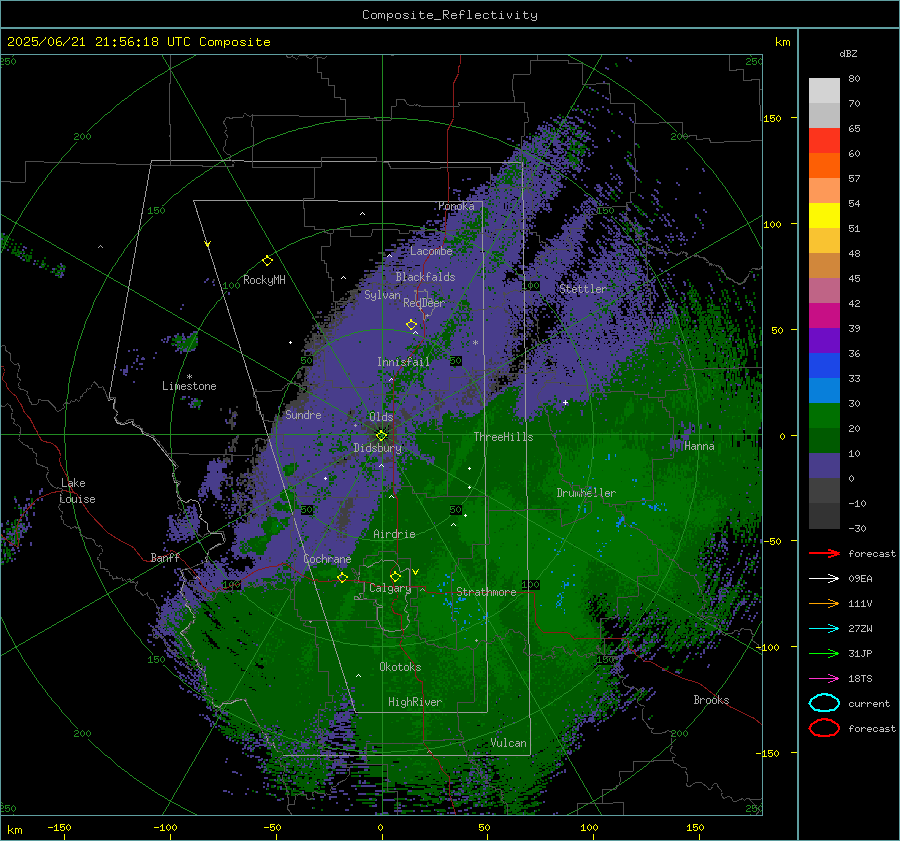Click the Olds label
Image resolution: width=900 pixels, height=841 pixels.
click(x=381, y=417)
